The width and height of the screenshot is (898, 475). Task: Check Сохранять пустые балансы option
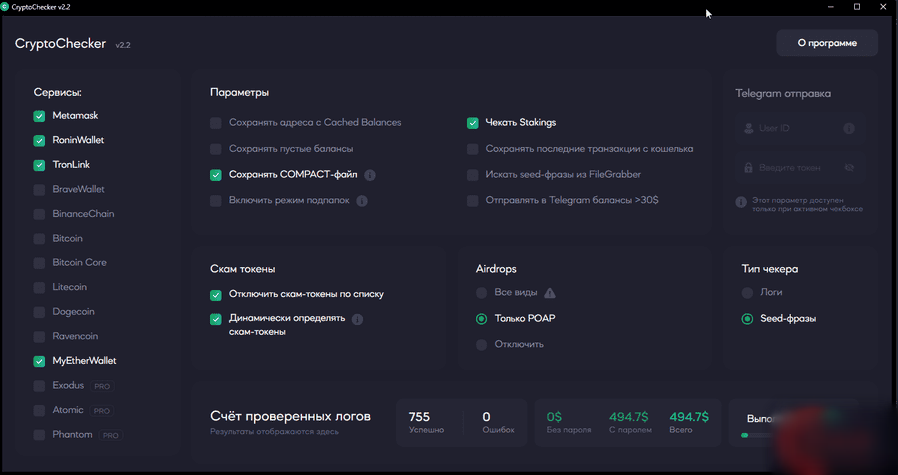[x=215, y=149]
